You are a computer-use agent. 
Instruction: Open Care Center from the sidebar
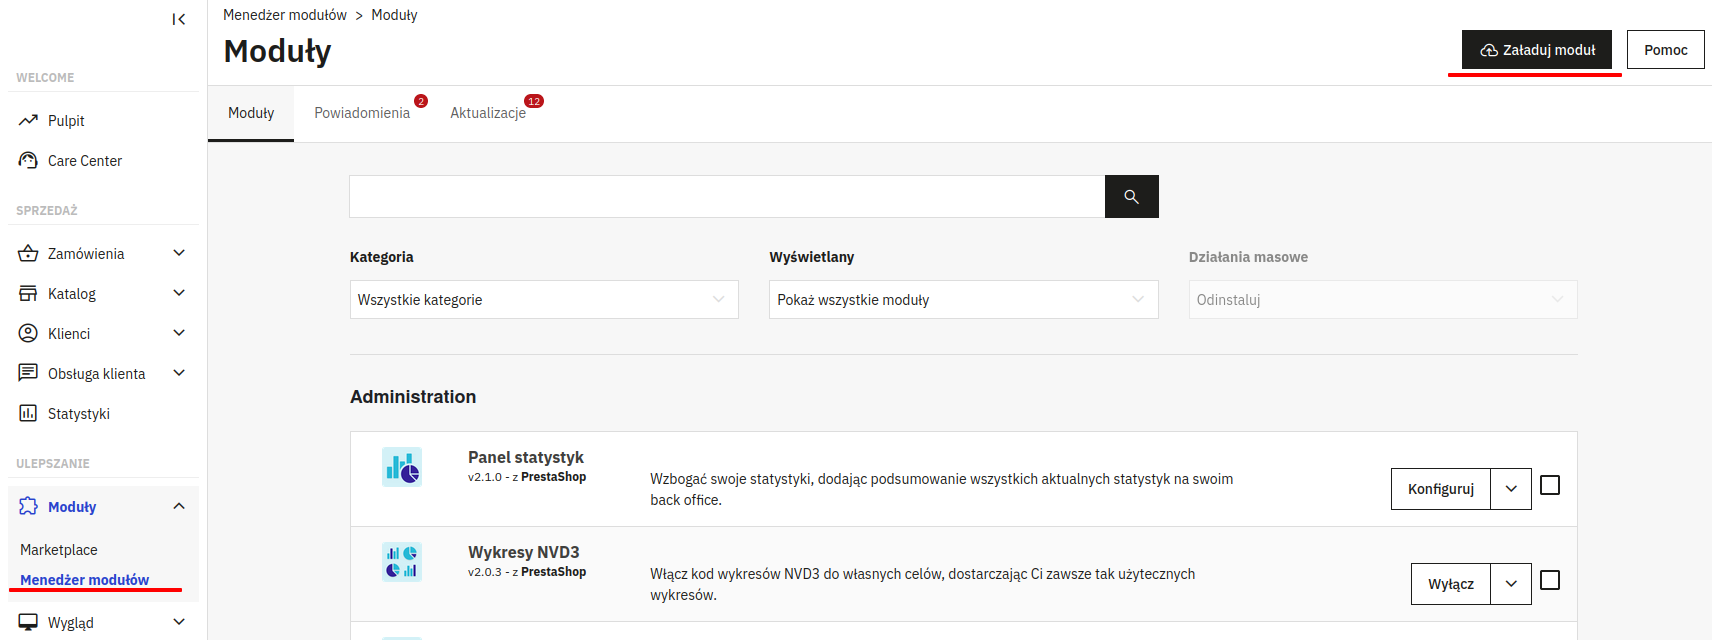(x=84, y=161)
